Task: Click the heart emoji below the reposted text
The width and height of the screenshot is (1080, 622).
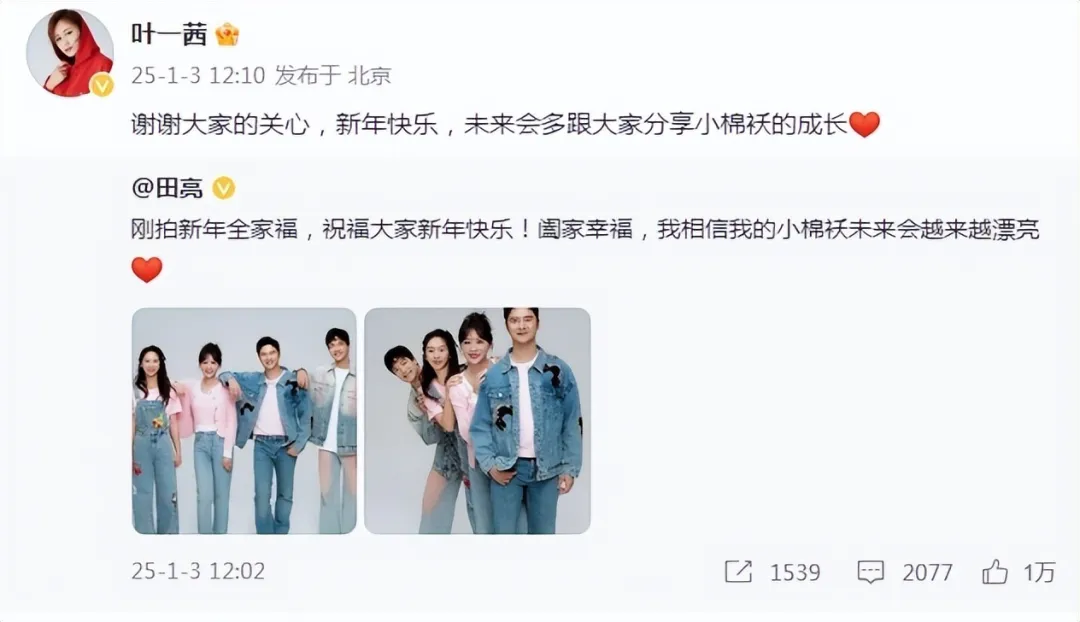Action: [147, 269]
